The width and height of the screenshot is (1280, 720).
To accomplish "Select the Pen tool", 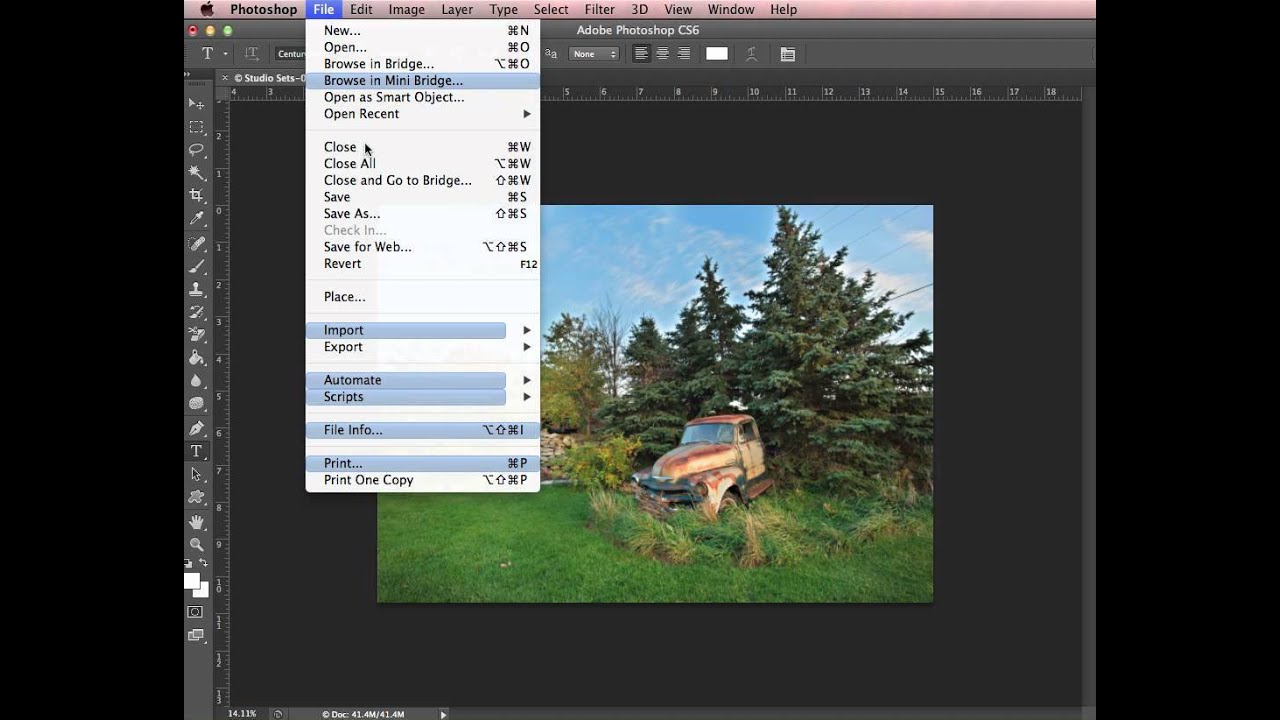I will 196,428.
